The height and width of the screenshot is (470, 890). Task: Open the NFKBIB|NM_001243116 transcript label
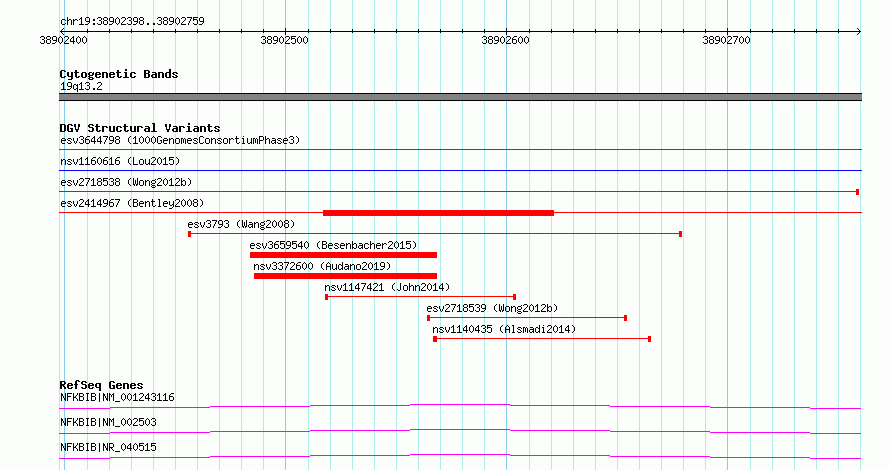click(x=117, y=397)
